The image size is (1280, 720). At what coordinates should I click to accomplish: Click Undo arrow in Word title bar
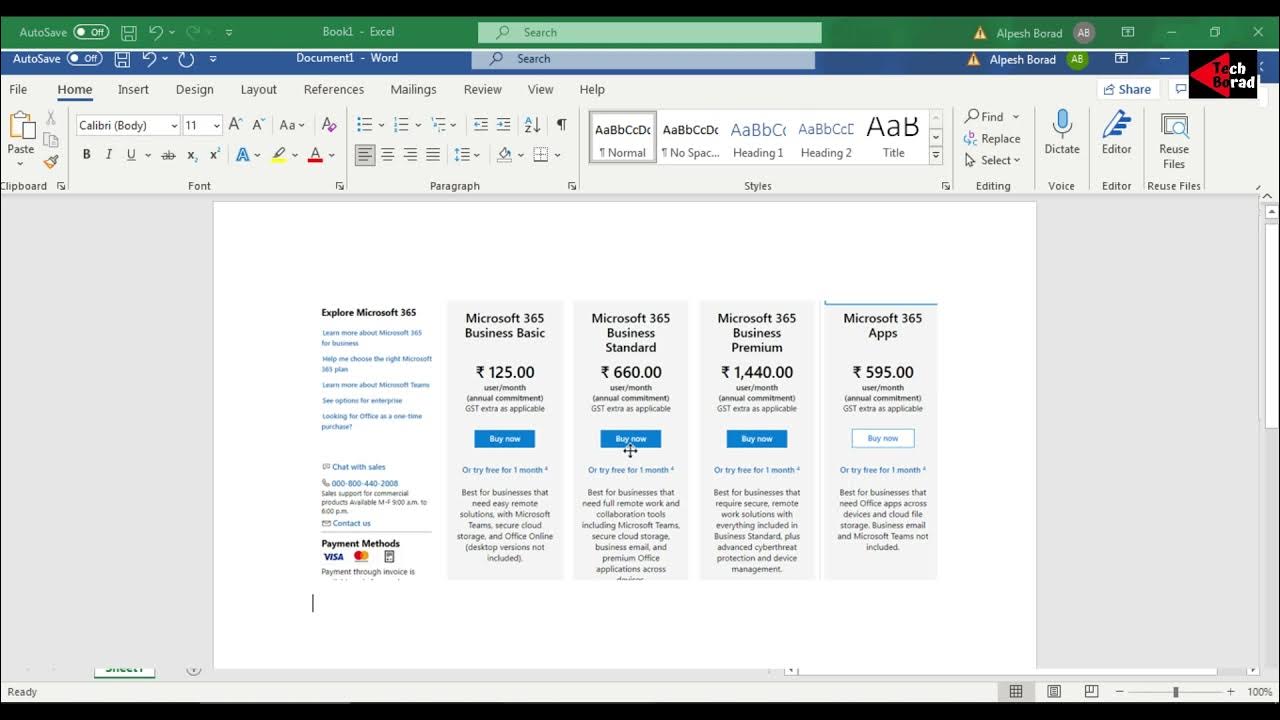[x=149, y=59]
